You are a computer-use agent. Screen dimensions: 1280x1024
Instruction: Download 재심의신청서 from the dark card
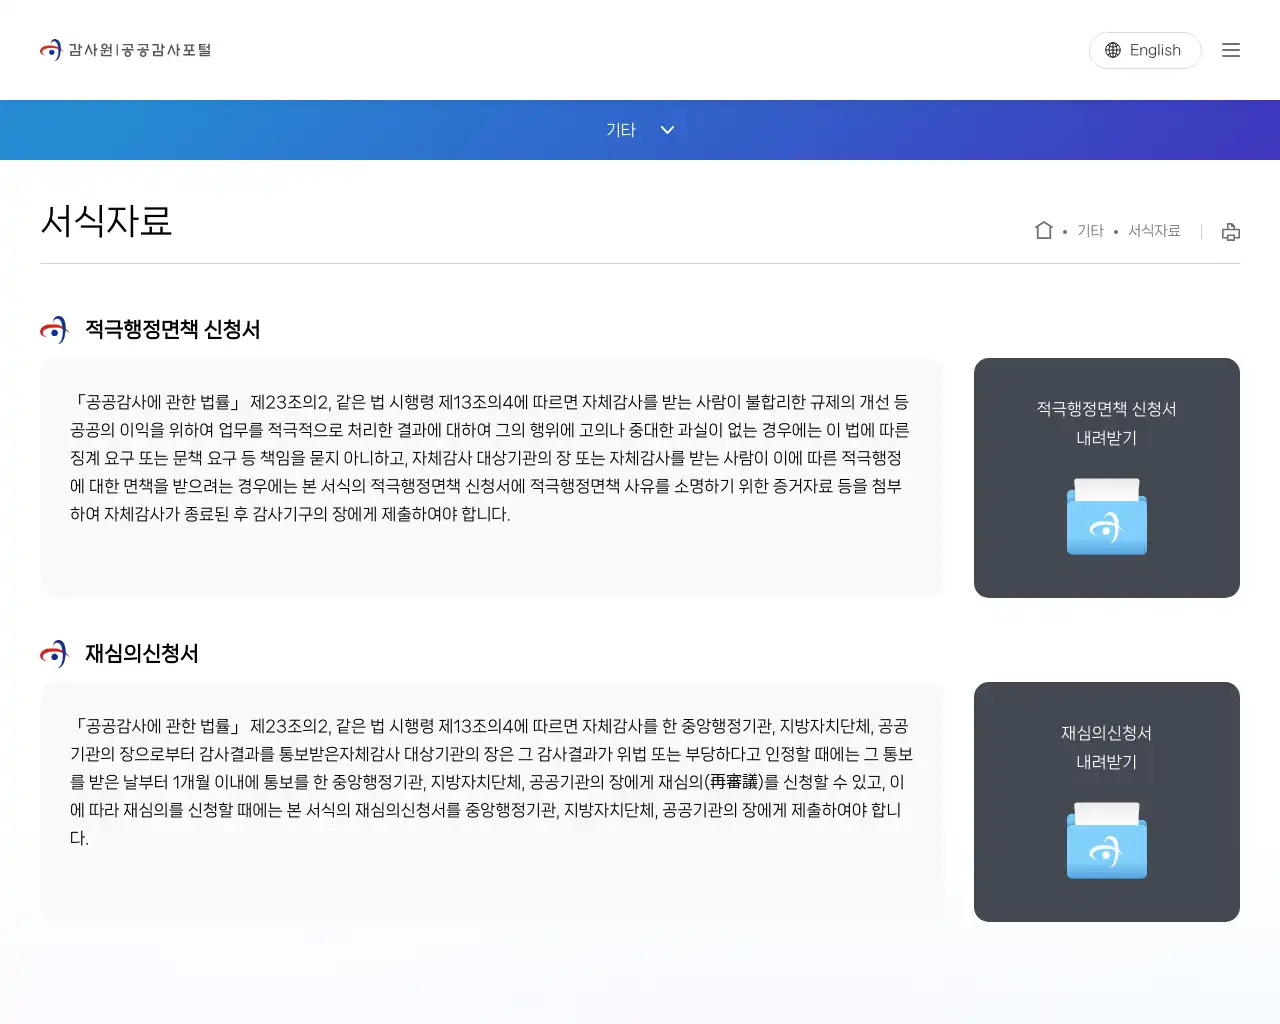(1106, 802)
